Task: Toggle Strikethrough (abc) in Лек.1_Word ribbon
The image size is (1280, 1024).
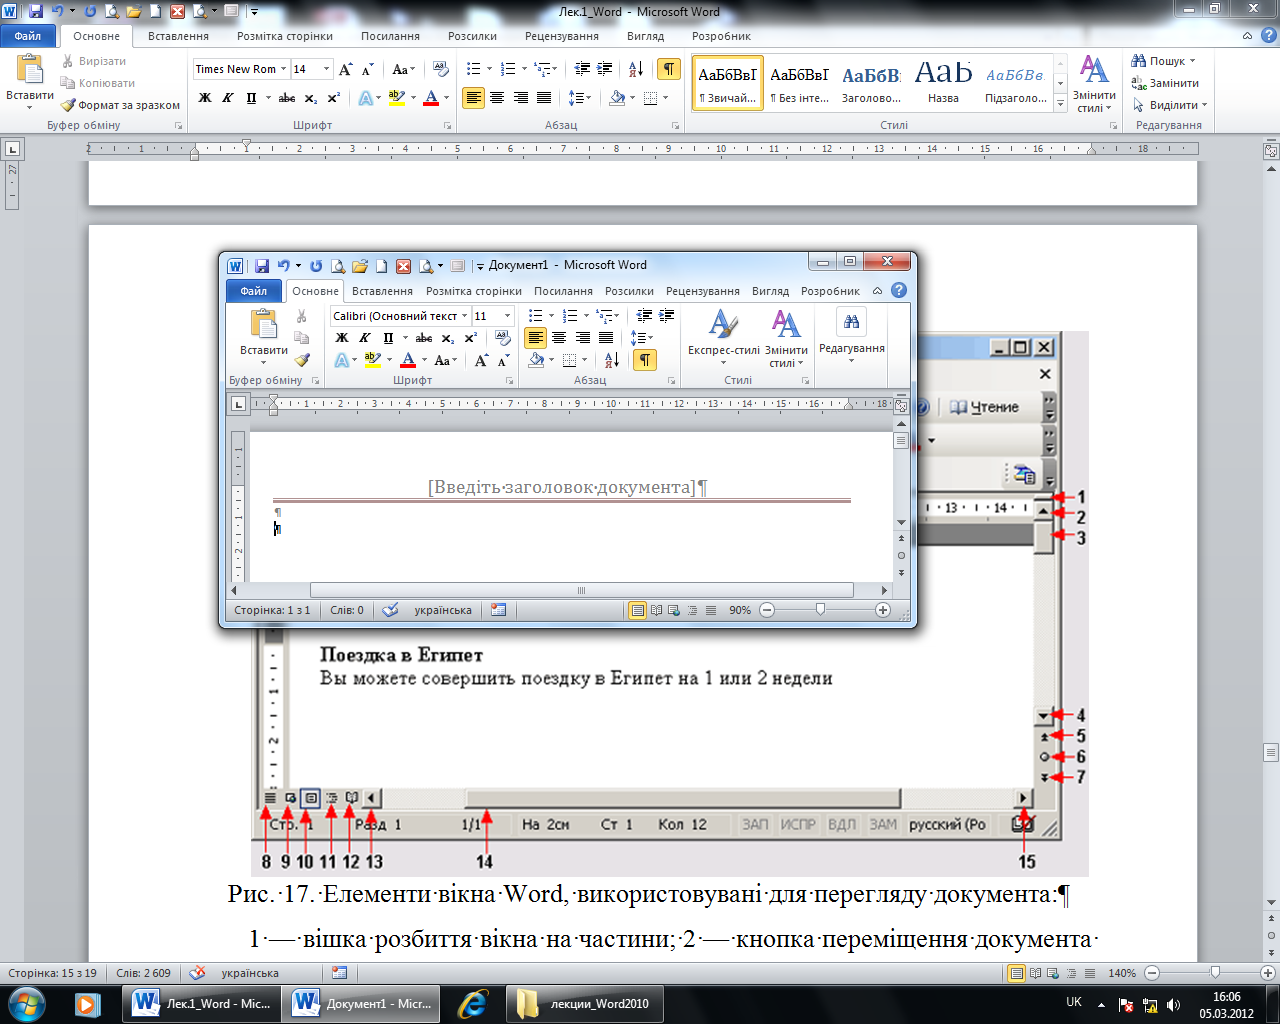Action: [287, 98]
